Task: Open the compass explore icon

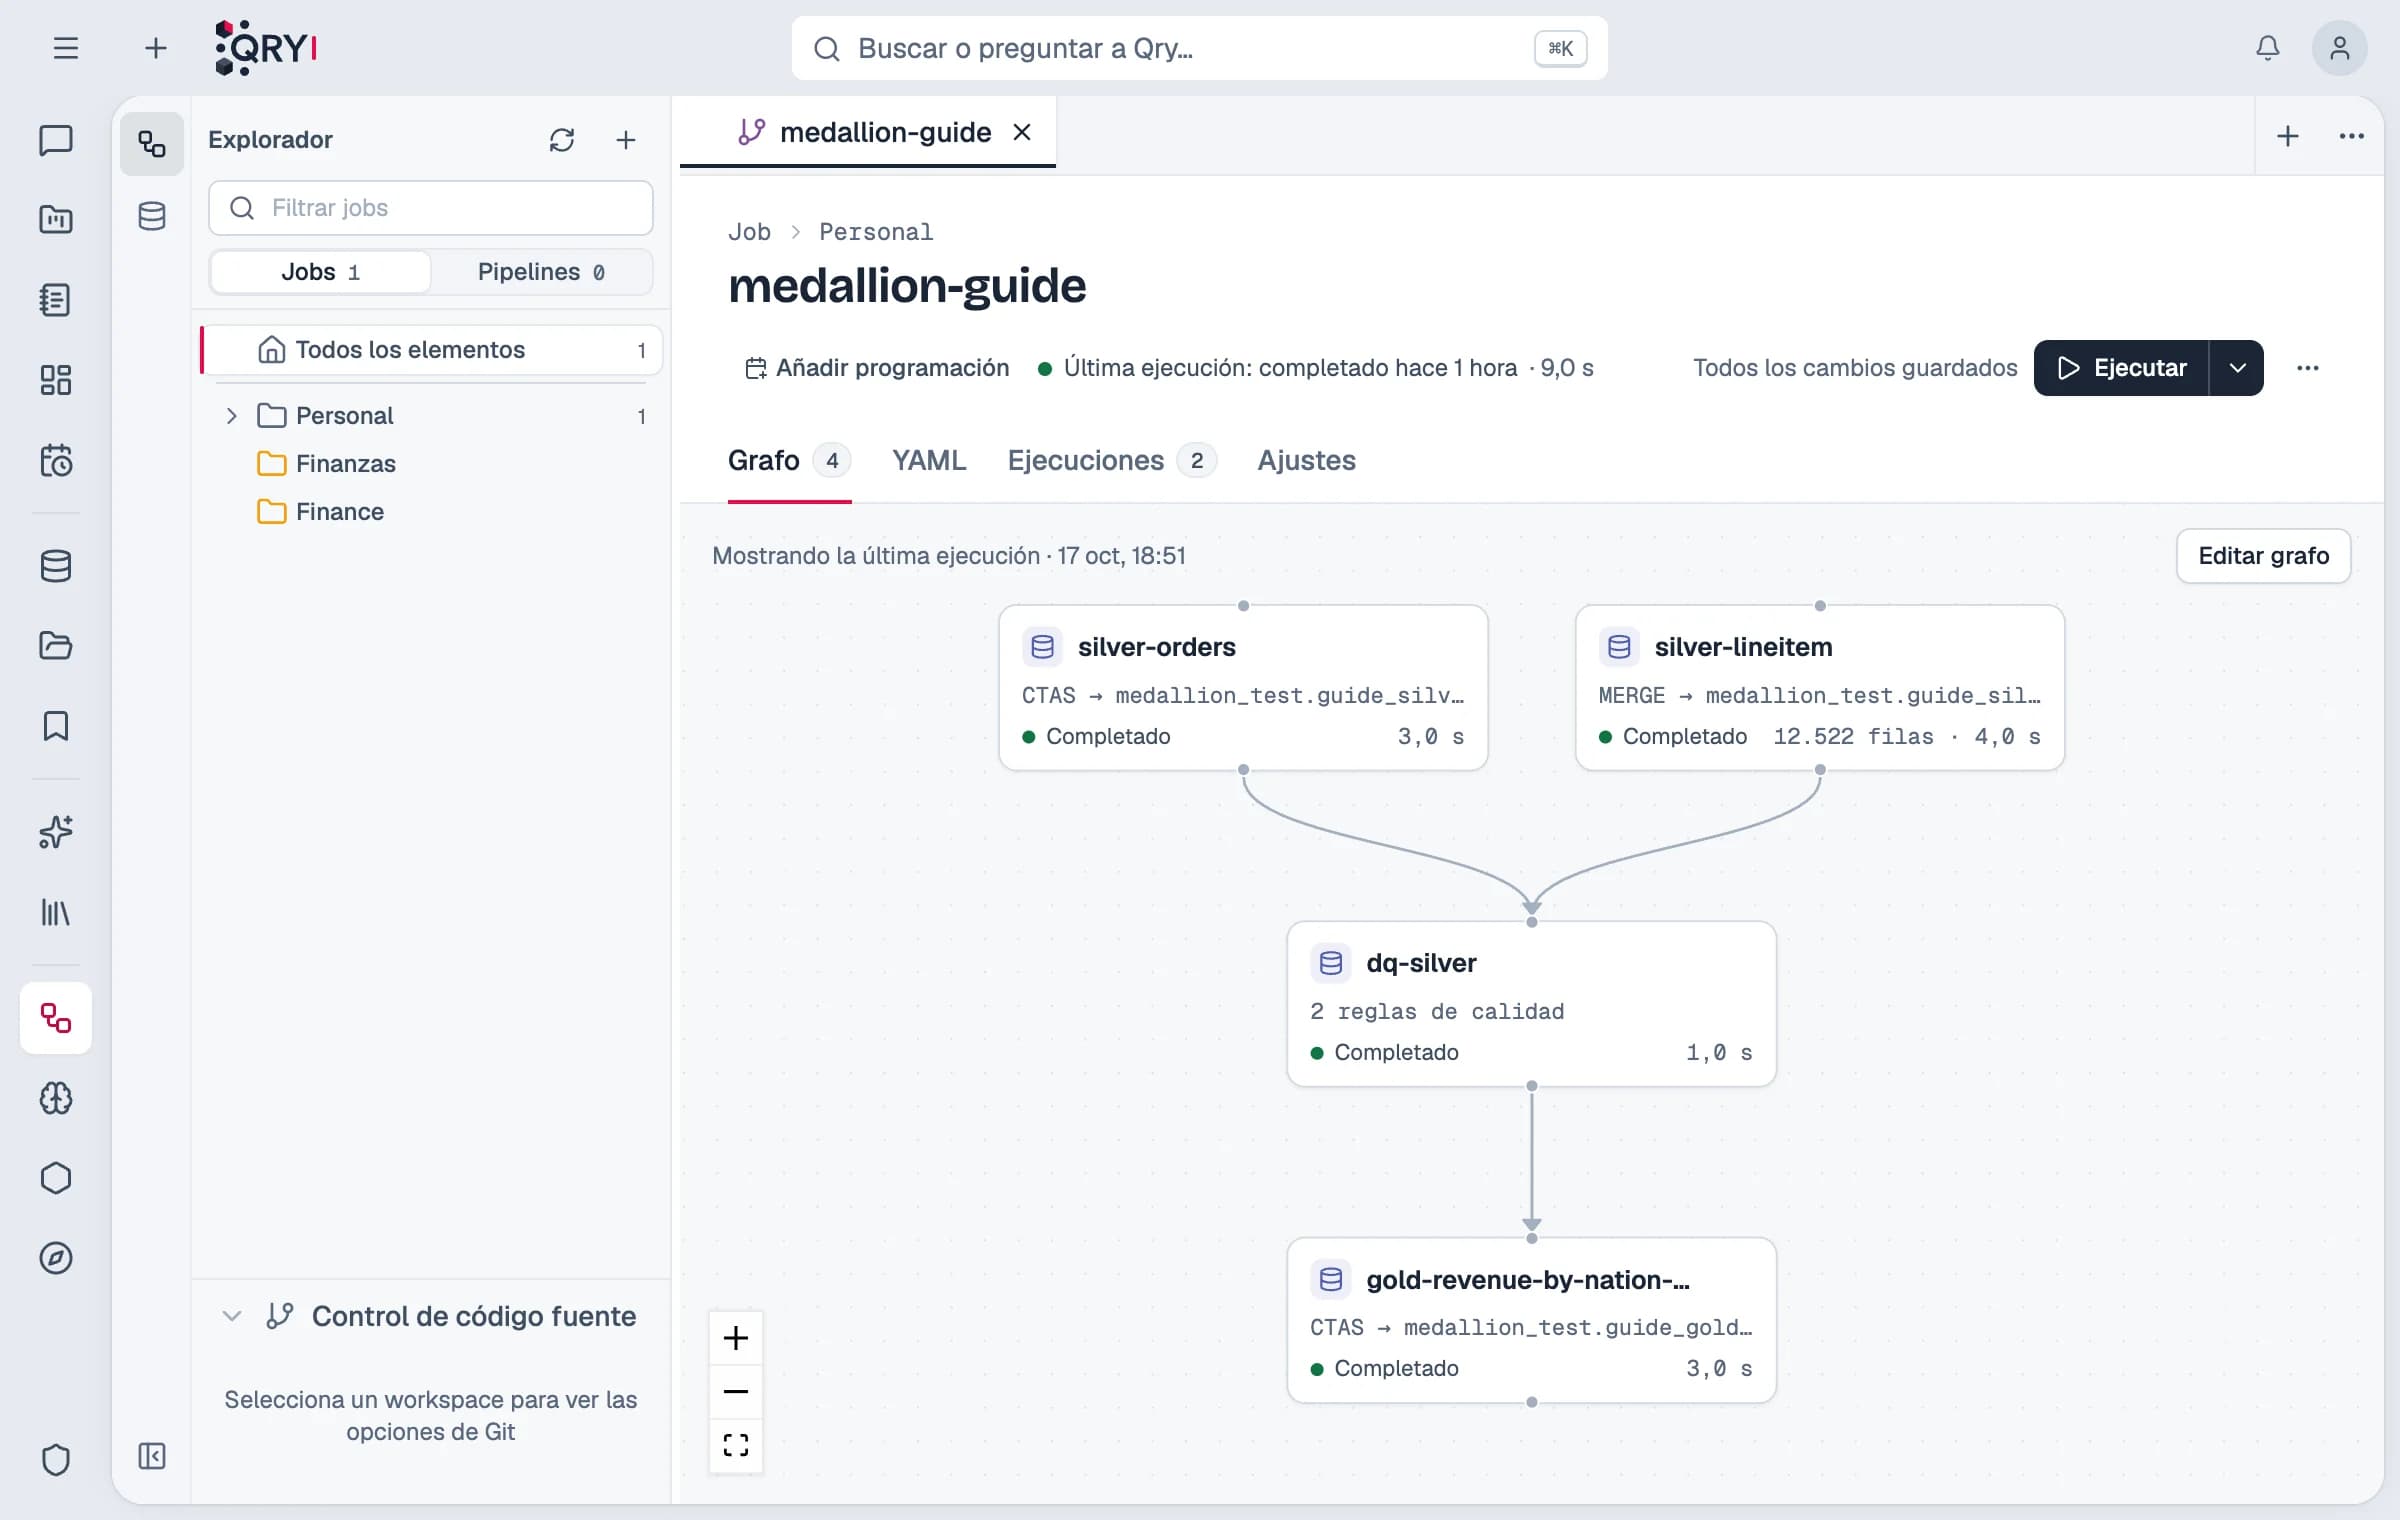Action: (56, 1258)
